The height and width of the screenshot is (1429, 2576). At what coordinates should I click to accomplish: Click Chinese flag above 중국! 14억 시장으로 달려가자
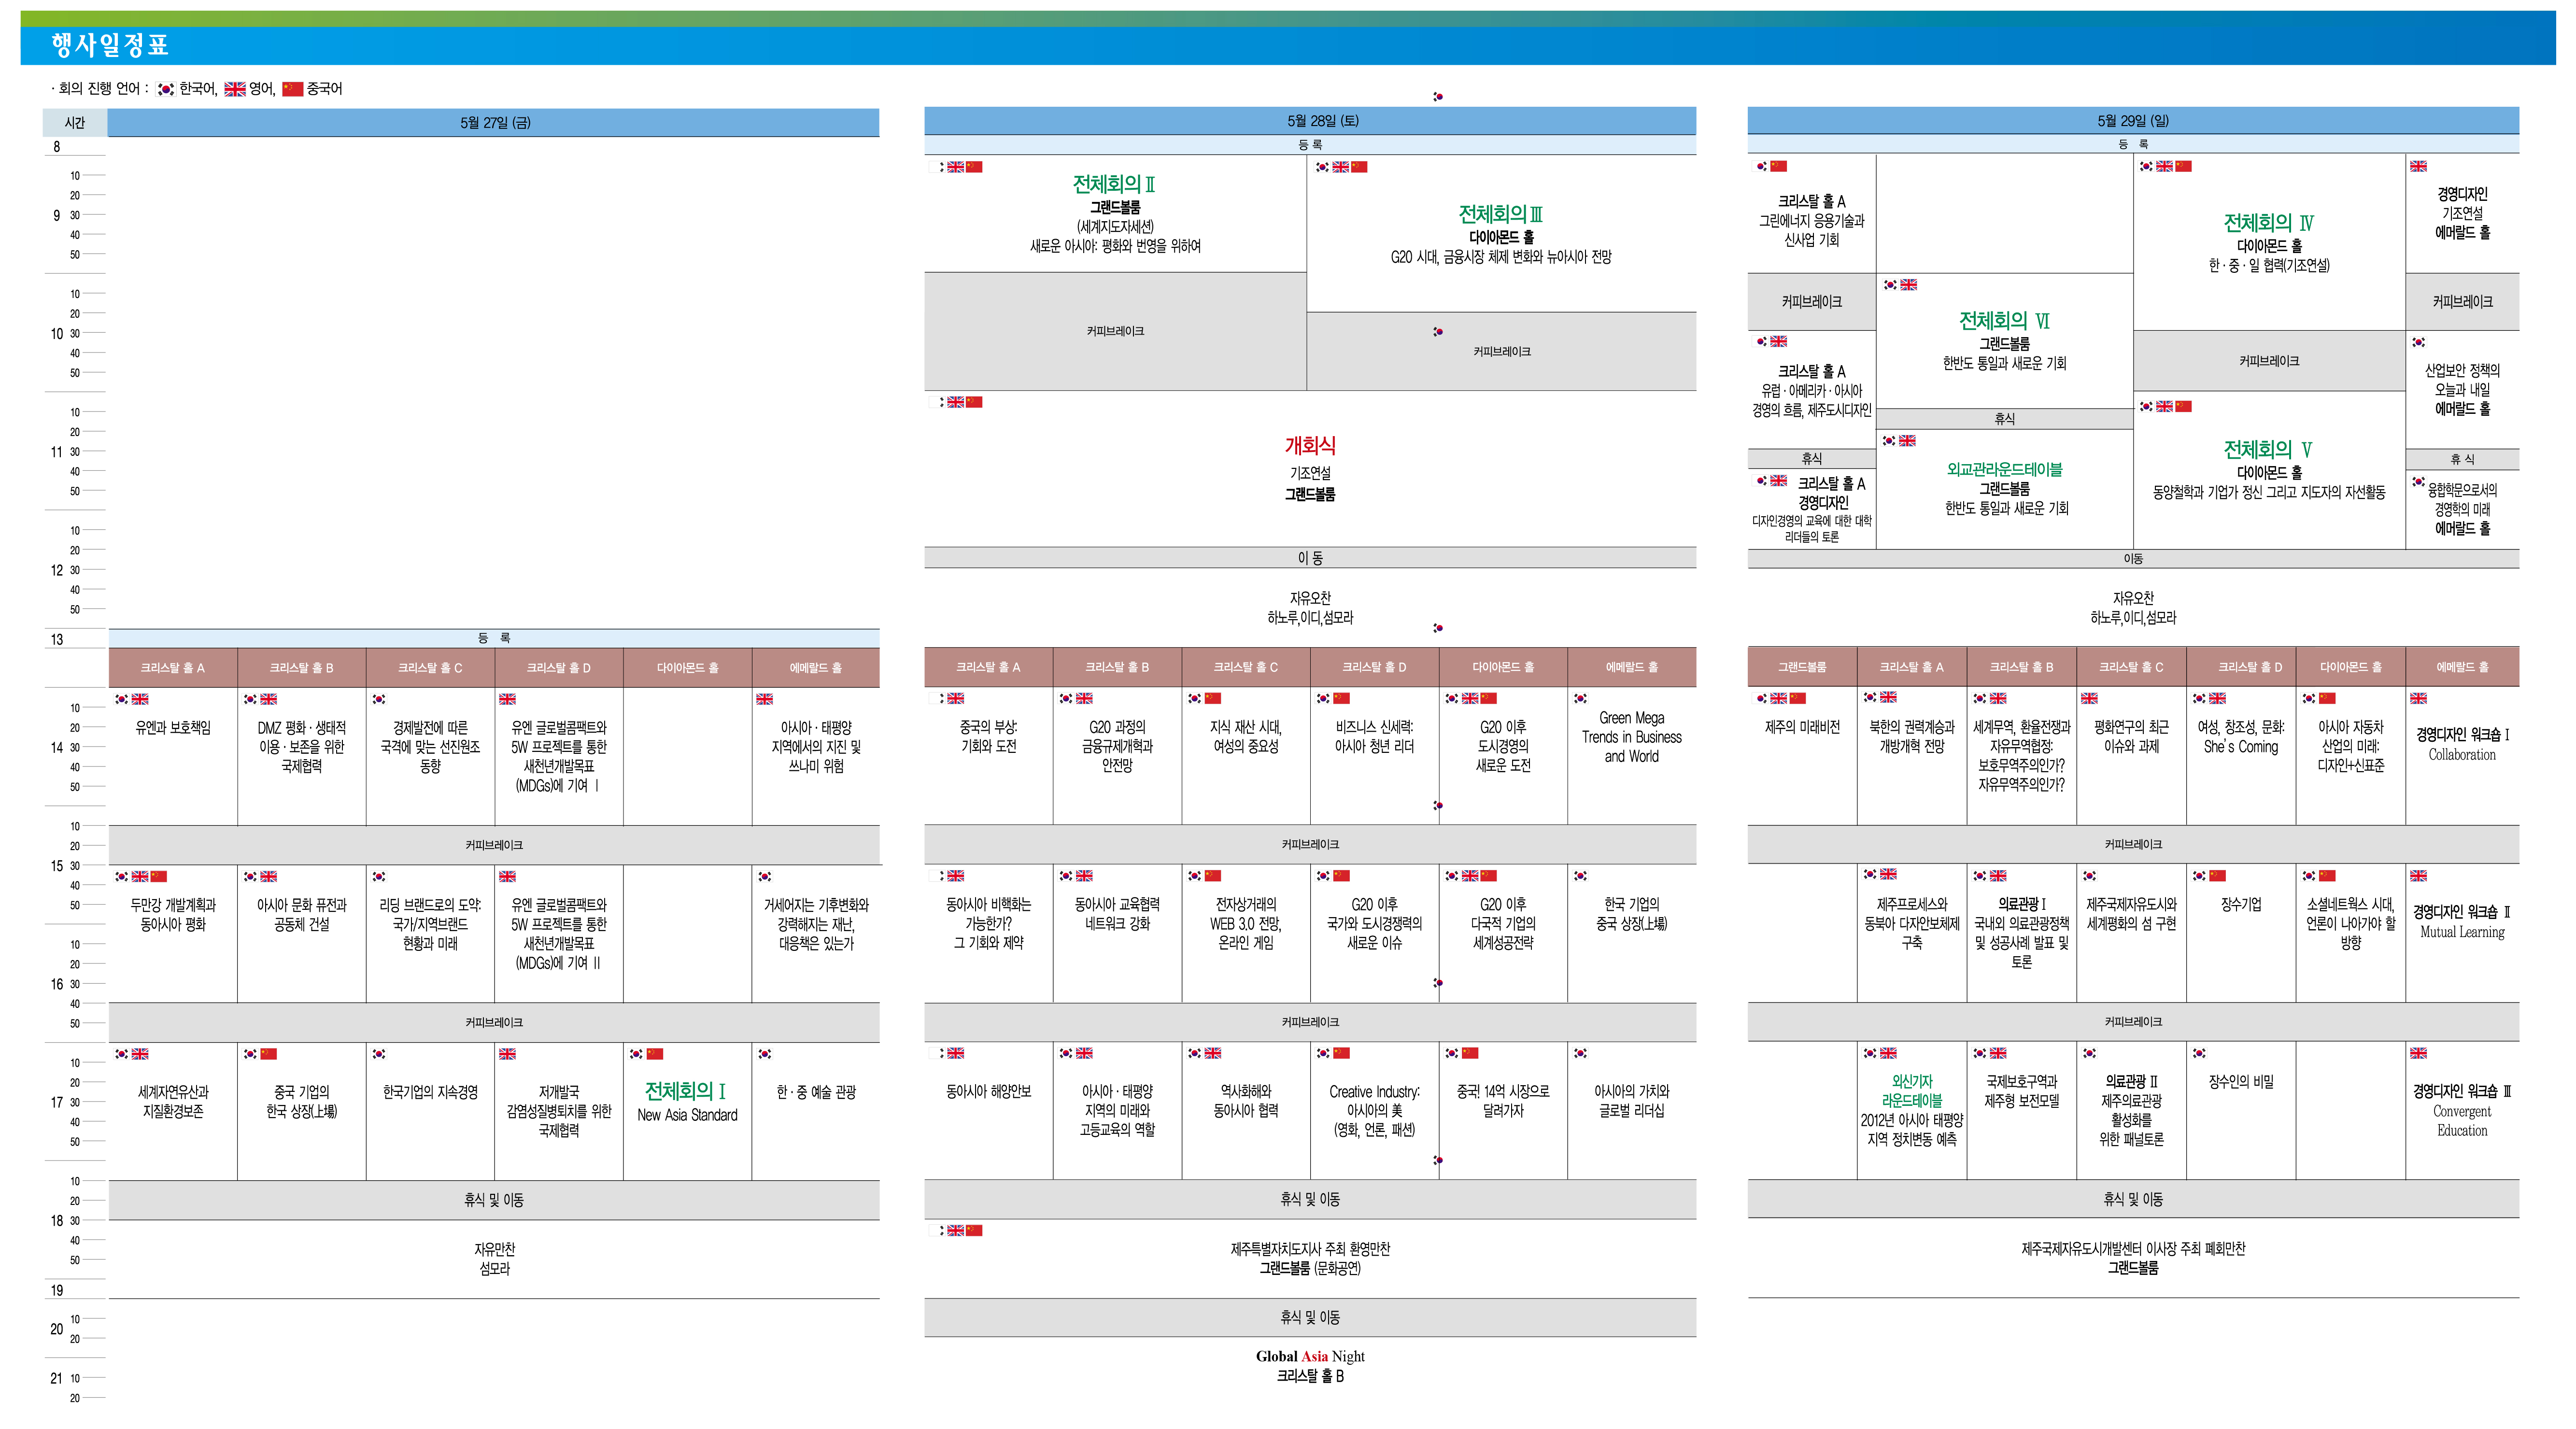tap(1470, 1053)
